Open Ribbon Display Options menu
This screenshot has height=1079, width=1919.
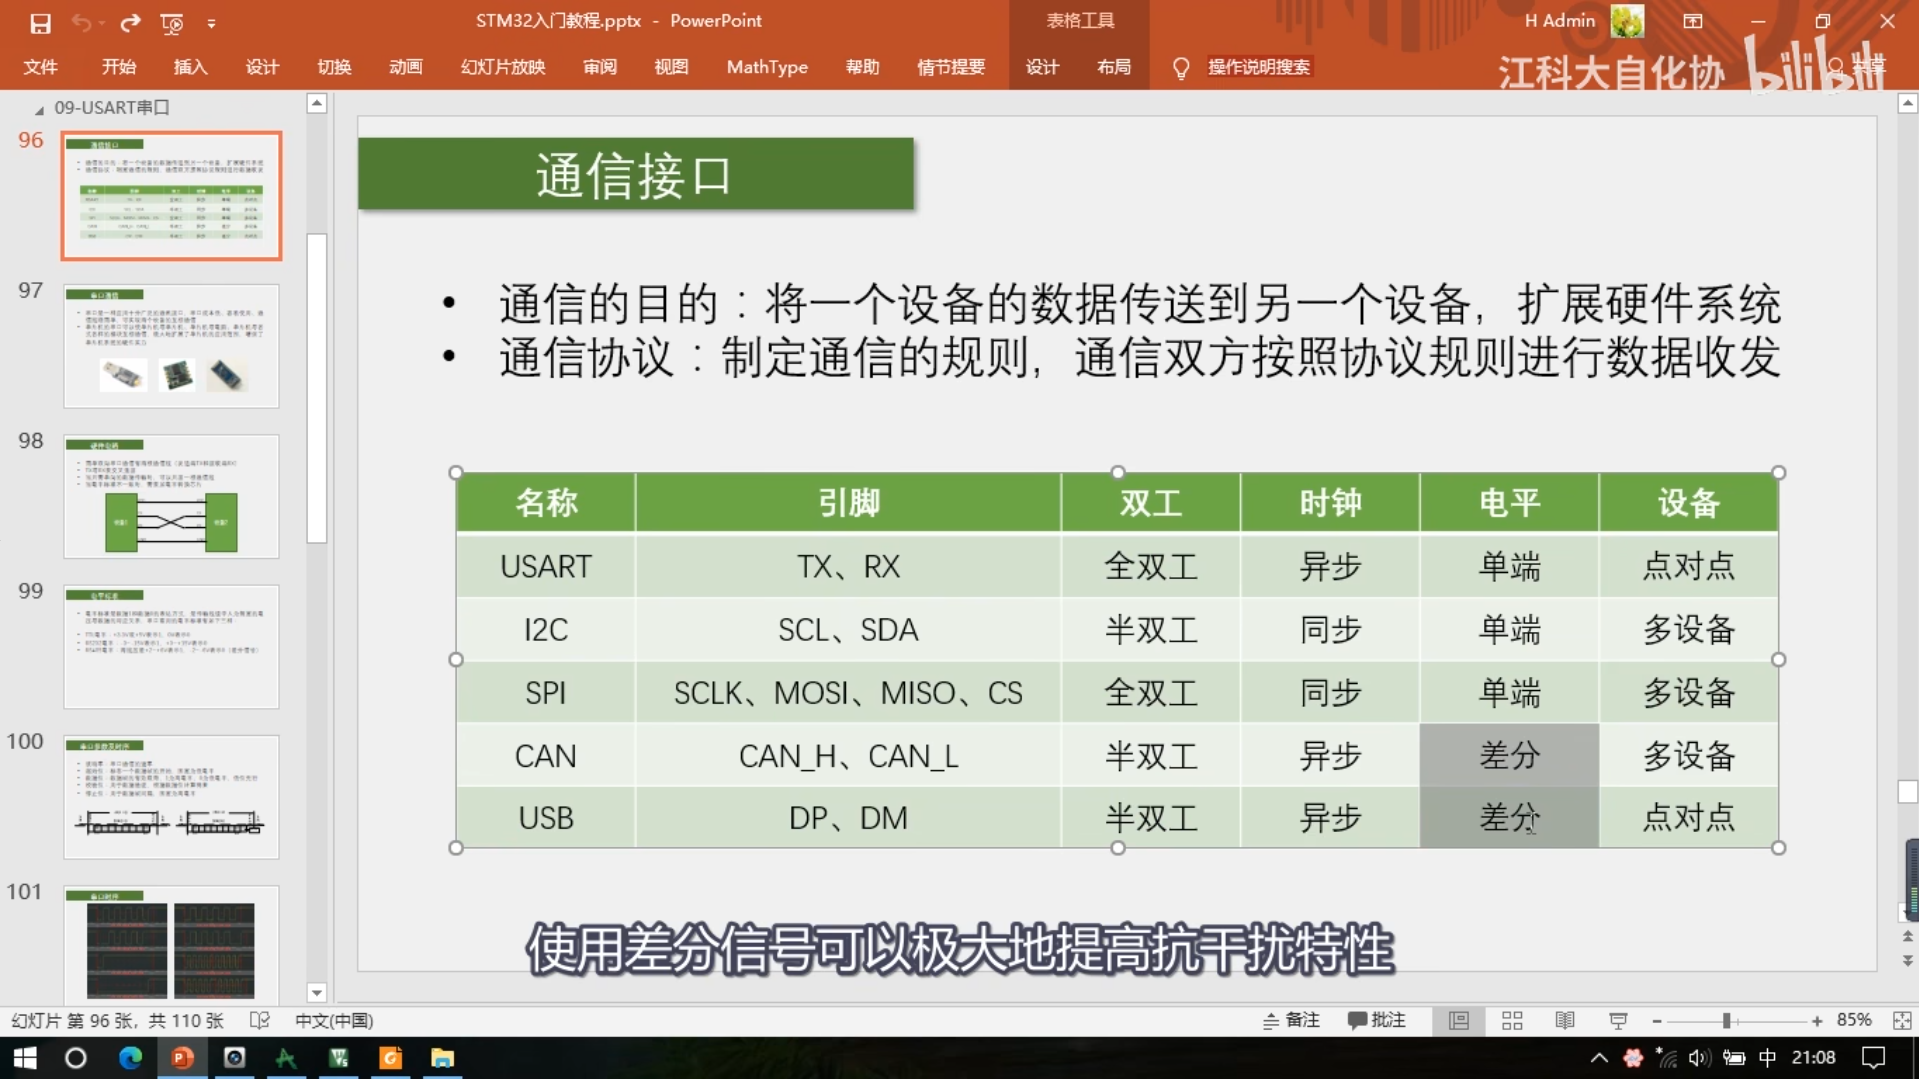pyautogui.click(x=1692, y=21)
